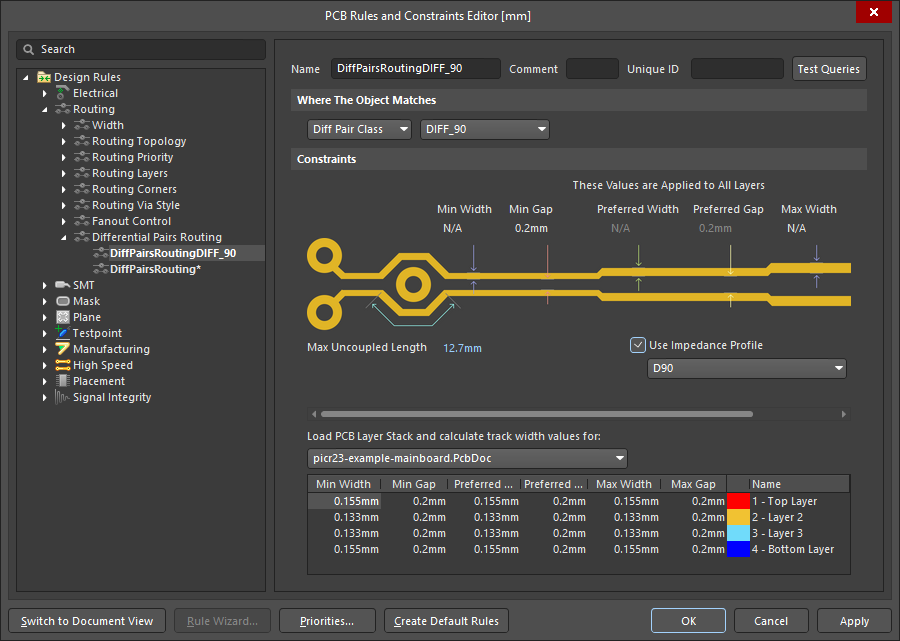The width and height of the screenshot is (900, 641).
Task: Select the Fanout Control item
Action: [131, 221]
